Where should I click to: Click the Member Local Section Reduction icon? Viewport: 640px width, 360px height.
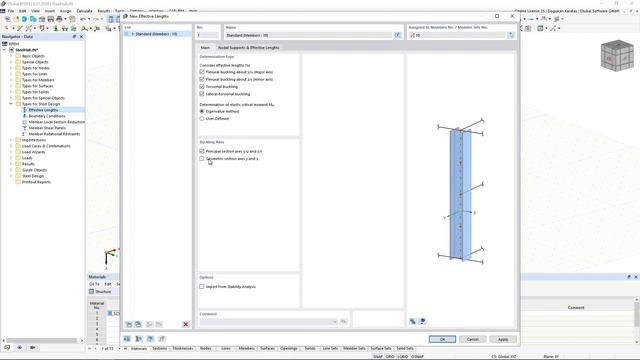point(24,122)
